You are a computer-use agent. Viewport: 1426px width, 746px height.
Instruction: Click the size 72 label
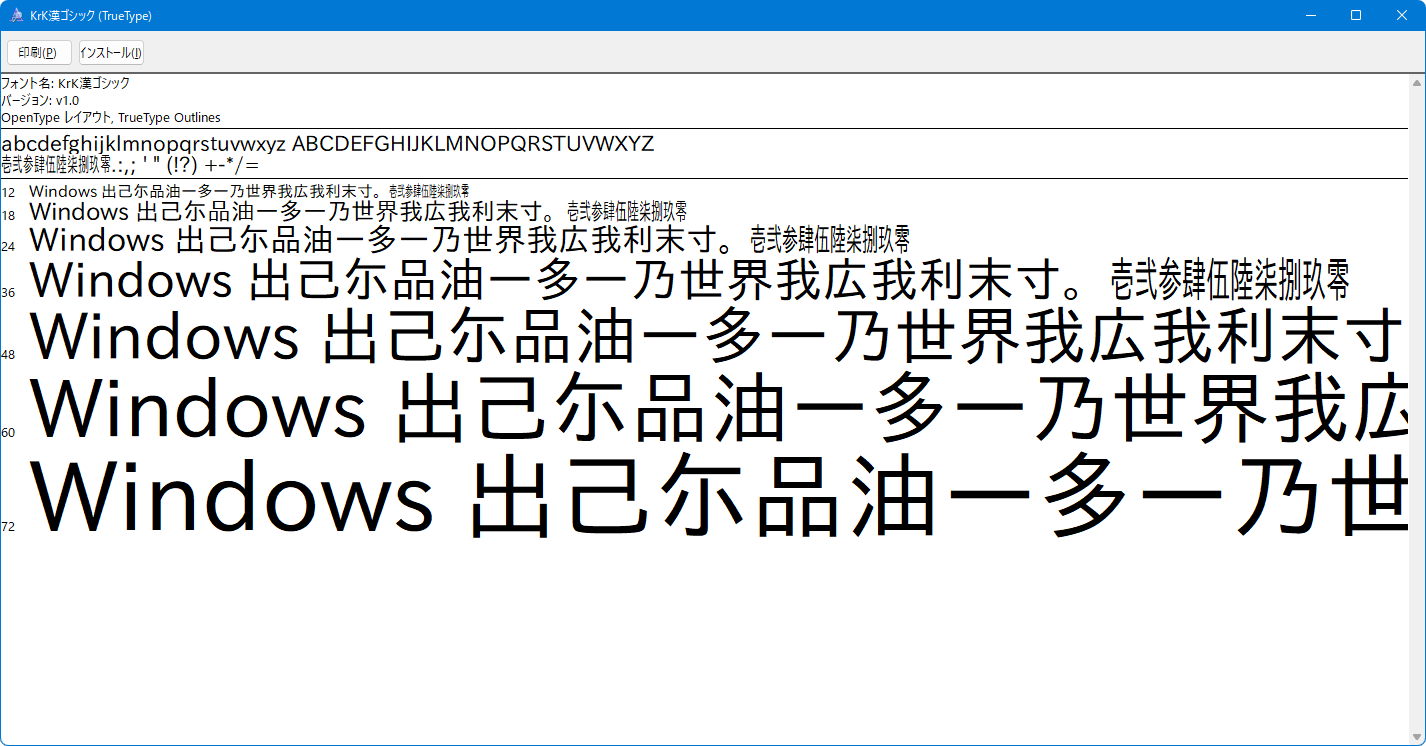8,526
